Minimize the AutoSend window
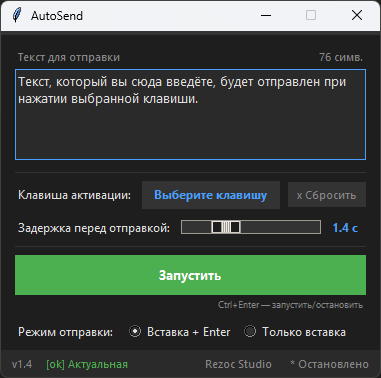 266,15
